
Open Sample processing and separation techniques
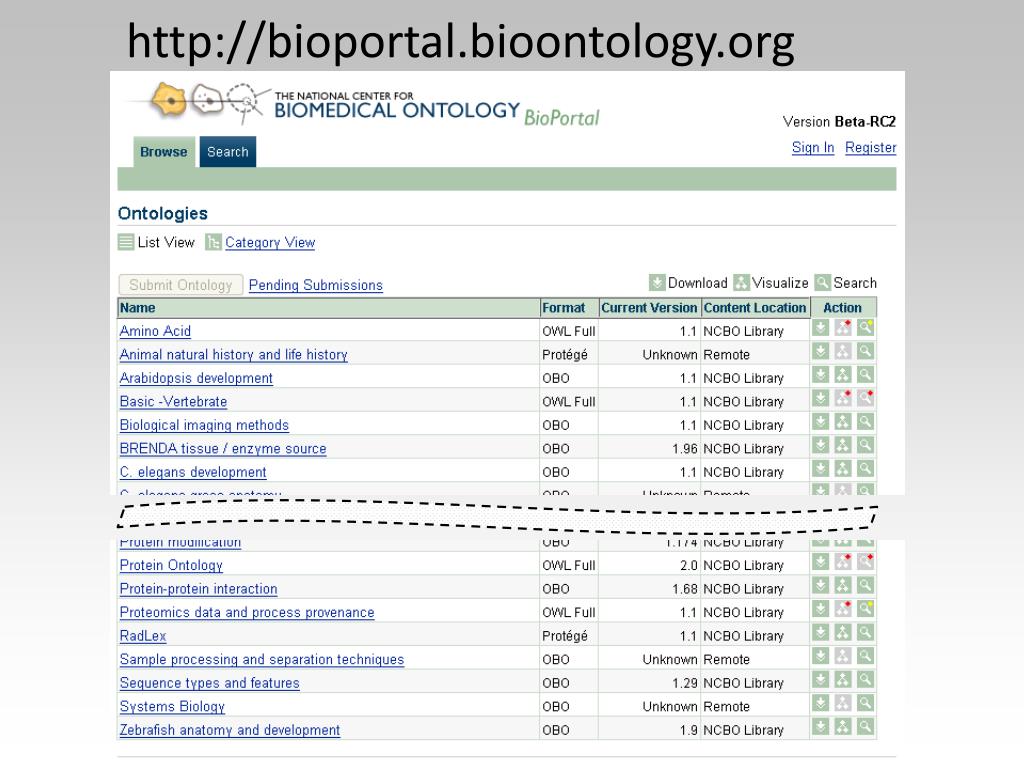262,660
